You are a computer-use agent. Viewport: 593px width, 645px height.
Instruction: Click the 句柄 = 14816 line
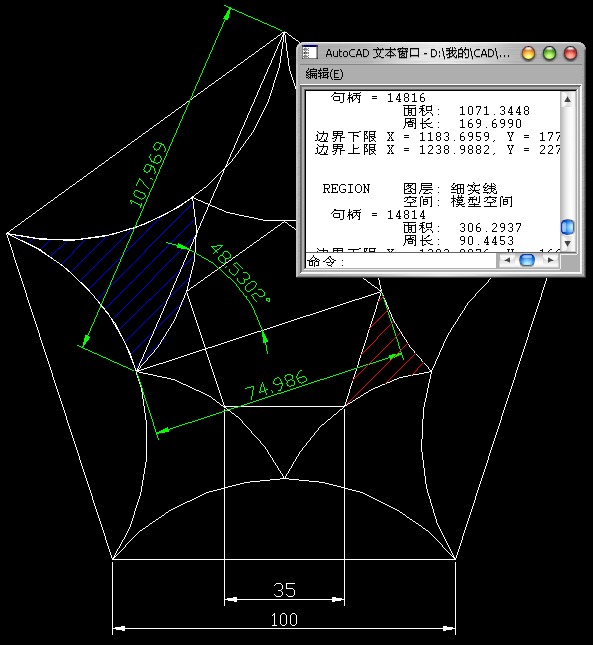point(378,97)
